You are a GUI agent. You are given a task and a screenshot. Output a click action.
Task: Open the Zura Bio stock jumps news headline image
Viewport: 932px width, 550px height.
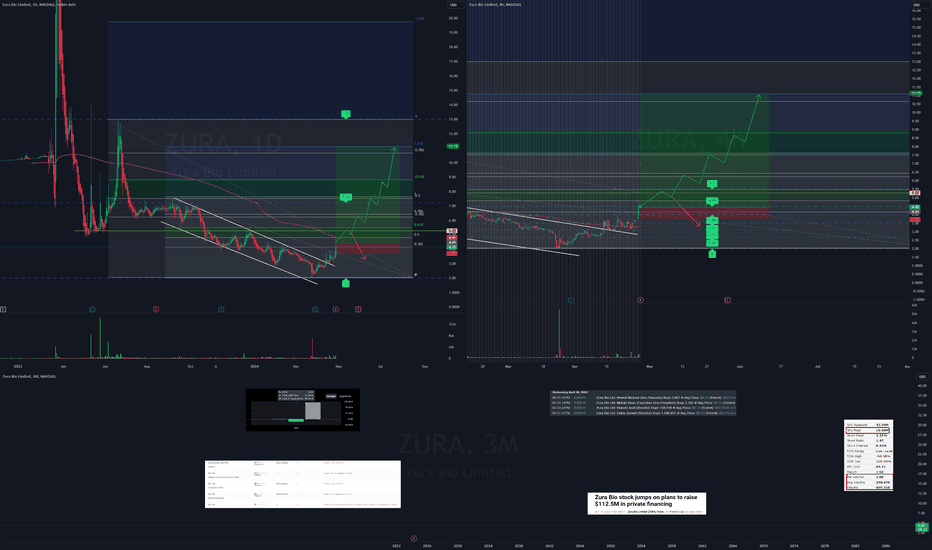(647, 503)
